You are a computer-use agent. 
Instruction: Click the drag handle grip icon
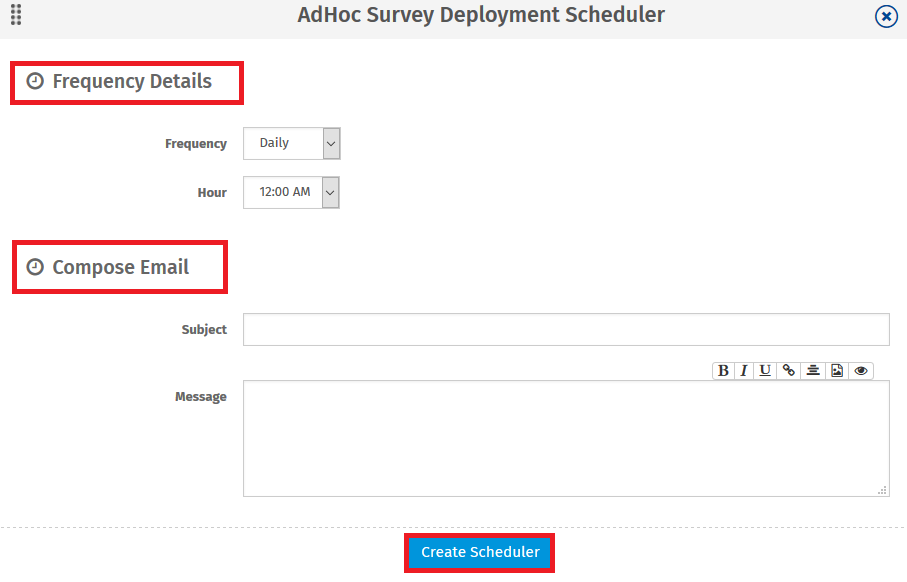point(16,15)
